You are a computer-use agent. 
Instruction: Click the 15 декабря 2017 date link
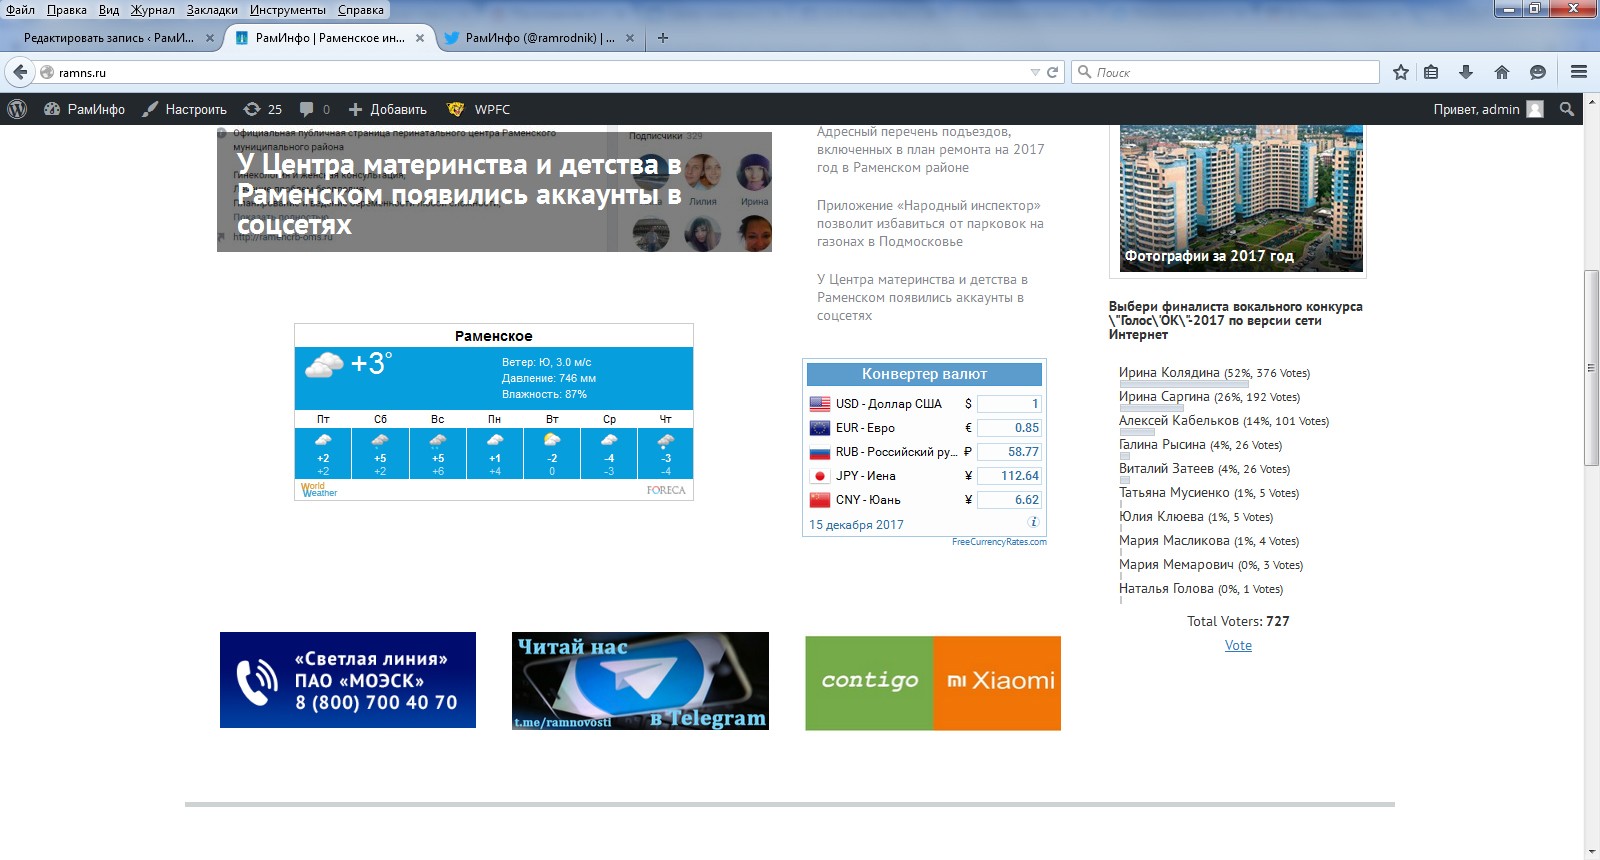point(856,524)
